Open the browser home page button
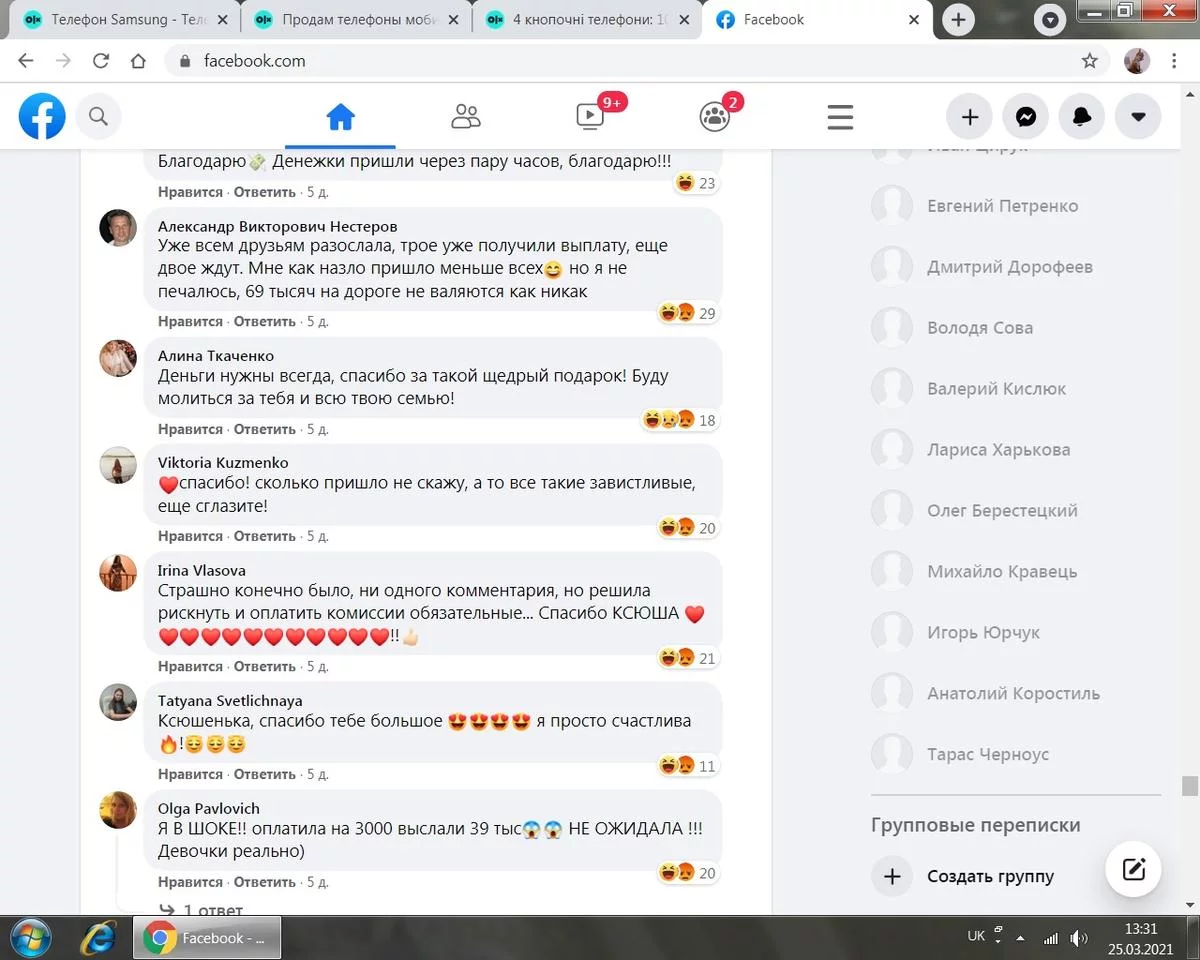1200x960 pixels. click(x=138, y=61)
